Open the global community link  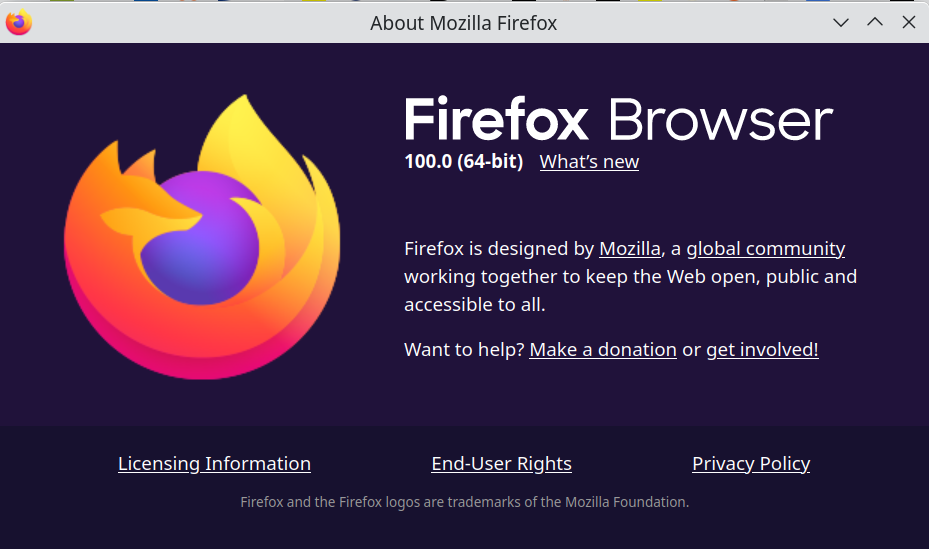click(x=765, y=248)
